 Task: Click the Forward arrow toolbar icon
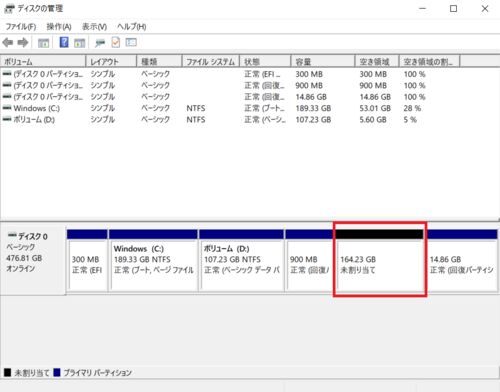pos(23,43)
